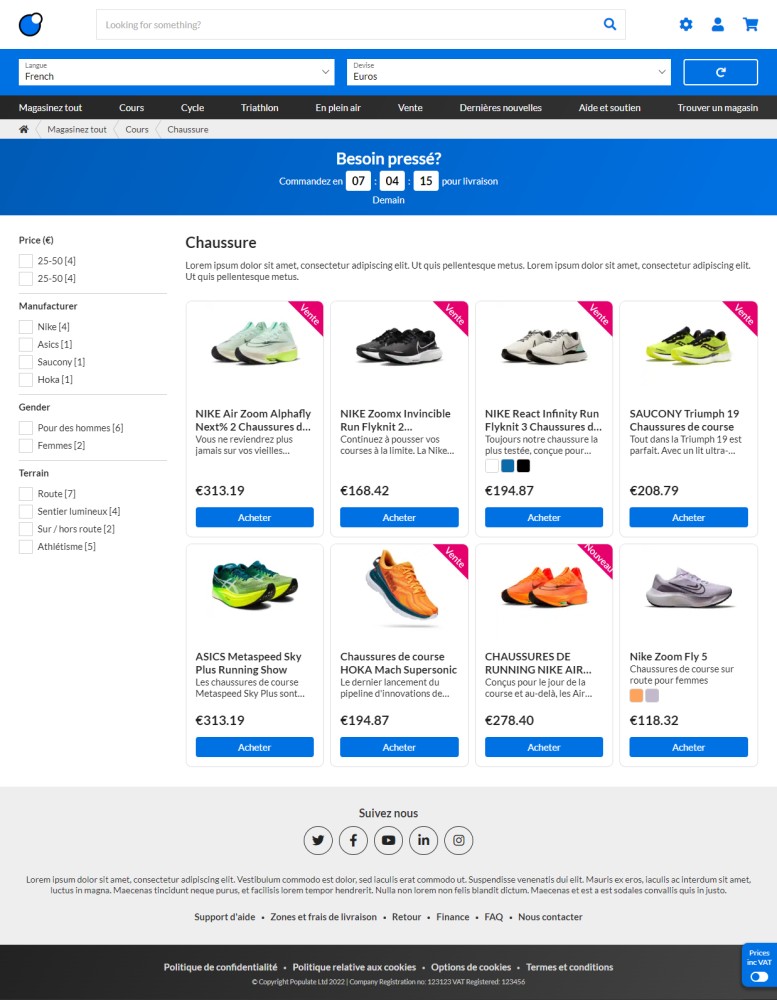Click Acheter for ASICS Metaspeed Sky Plus
This screenshot has width=777, height=1000.
click(255, 747)
